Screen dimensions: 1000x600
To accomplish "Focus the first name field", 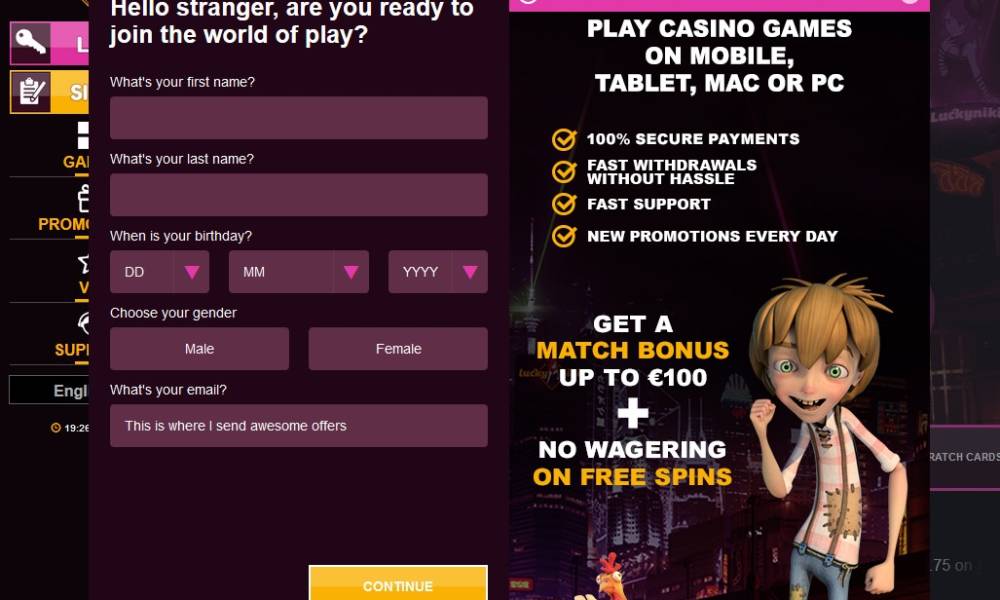I will (298, 118).
